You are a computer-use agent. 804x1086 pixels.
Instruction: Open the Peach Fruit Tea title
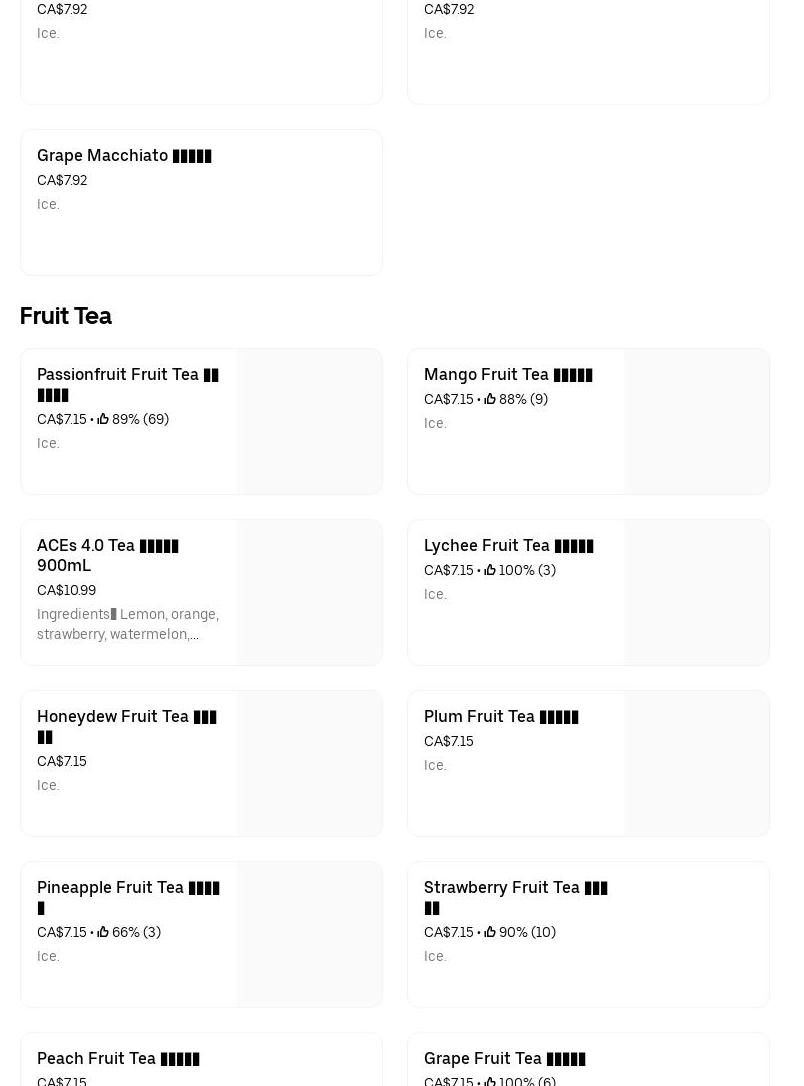point(118,1058)
